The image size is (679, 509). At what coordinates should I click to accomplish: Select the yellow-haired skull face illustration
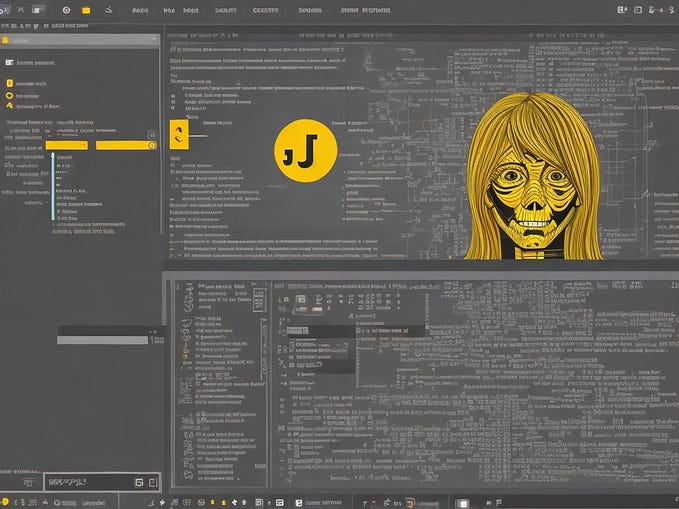(534, 177)
